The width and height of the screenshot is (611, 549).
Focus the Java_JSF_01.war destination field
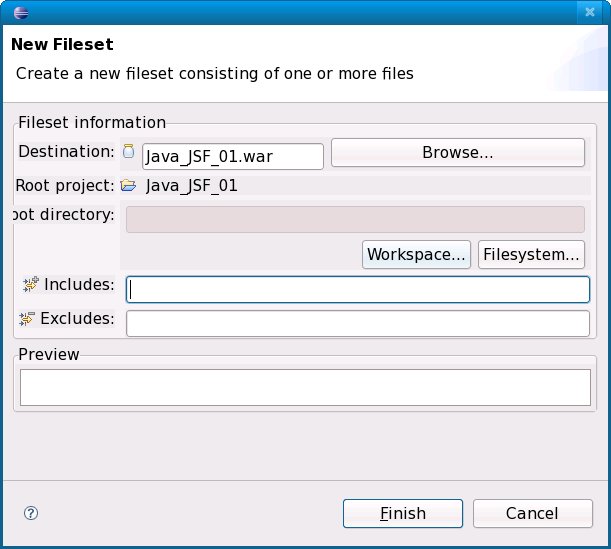click(232, 156)
